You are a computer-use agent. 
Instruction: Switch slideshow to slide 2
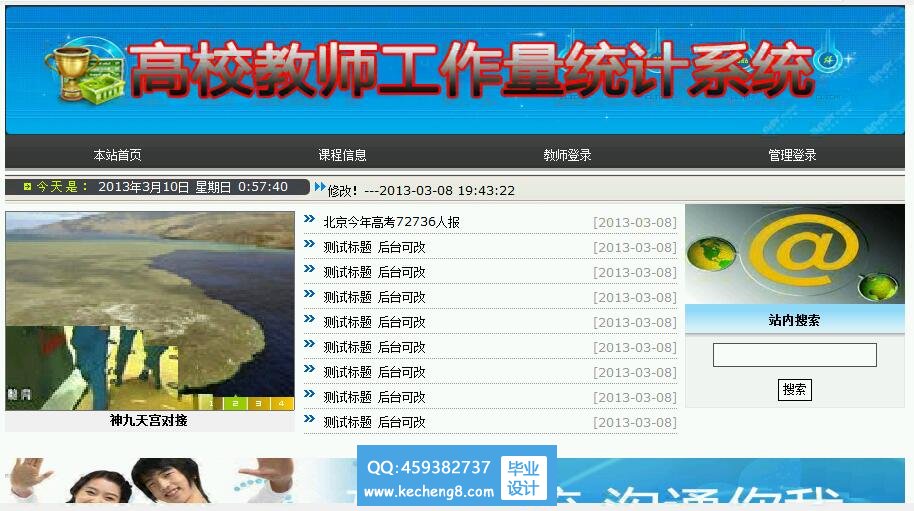coord(235,403)
